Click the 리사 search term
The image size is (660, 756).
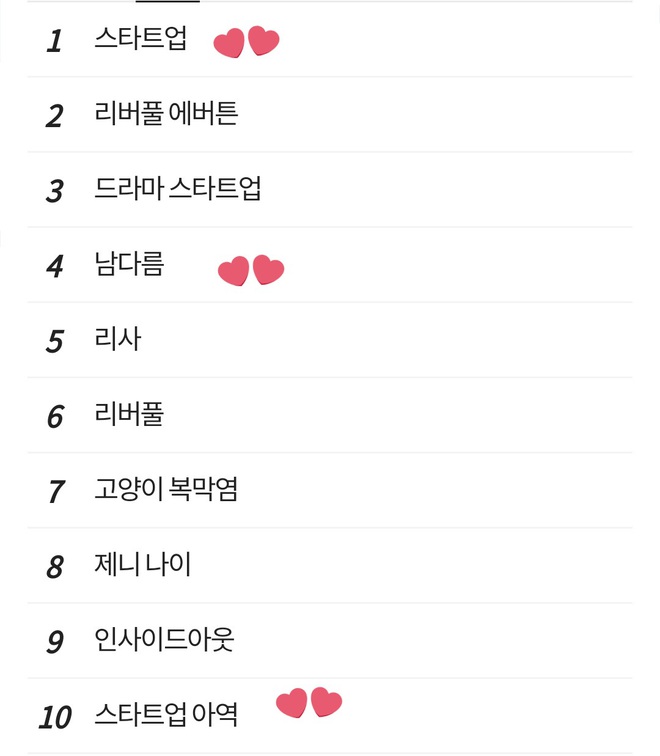pyautogui.click(x=118, y=339)
